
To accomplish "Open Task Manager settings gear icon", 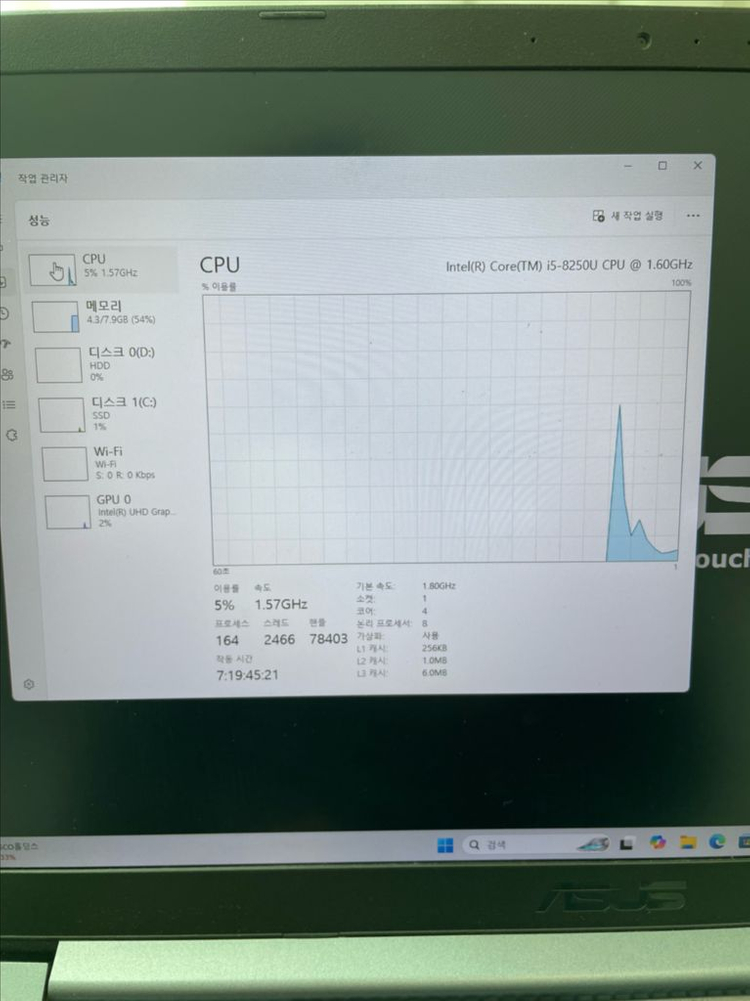I will coord(29,684).
